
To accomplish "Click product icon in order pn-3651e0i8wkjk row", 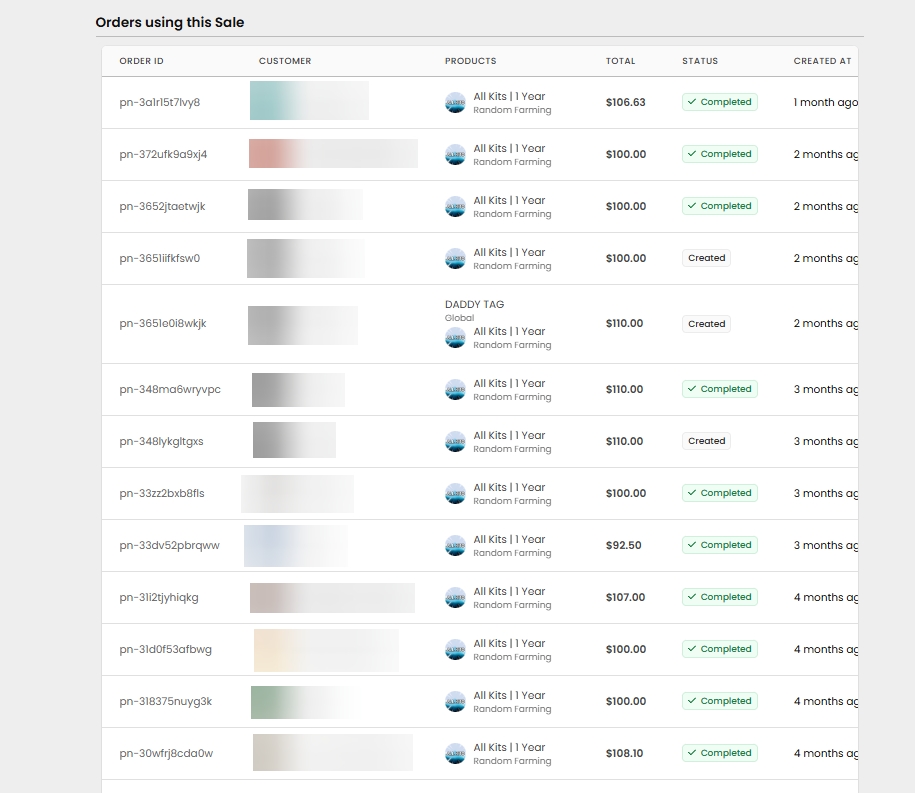I will tap(455, 338).
